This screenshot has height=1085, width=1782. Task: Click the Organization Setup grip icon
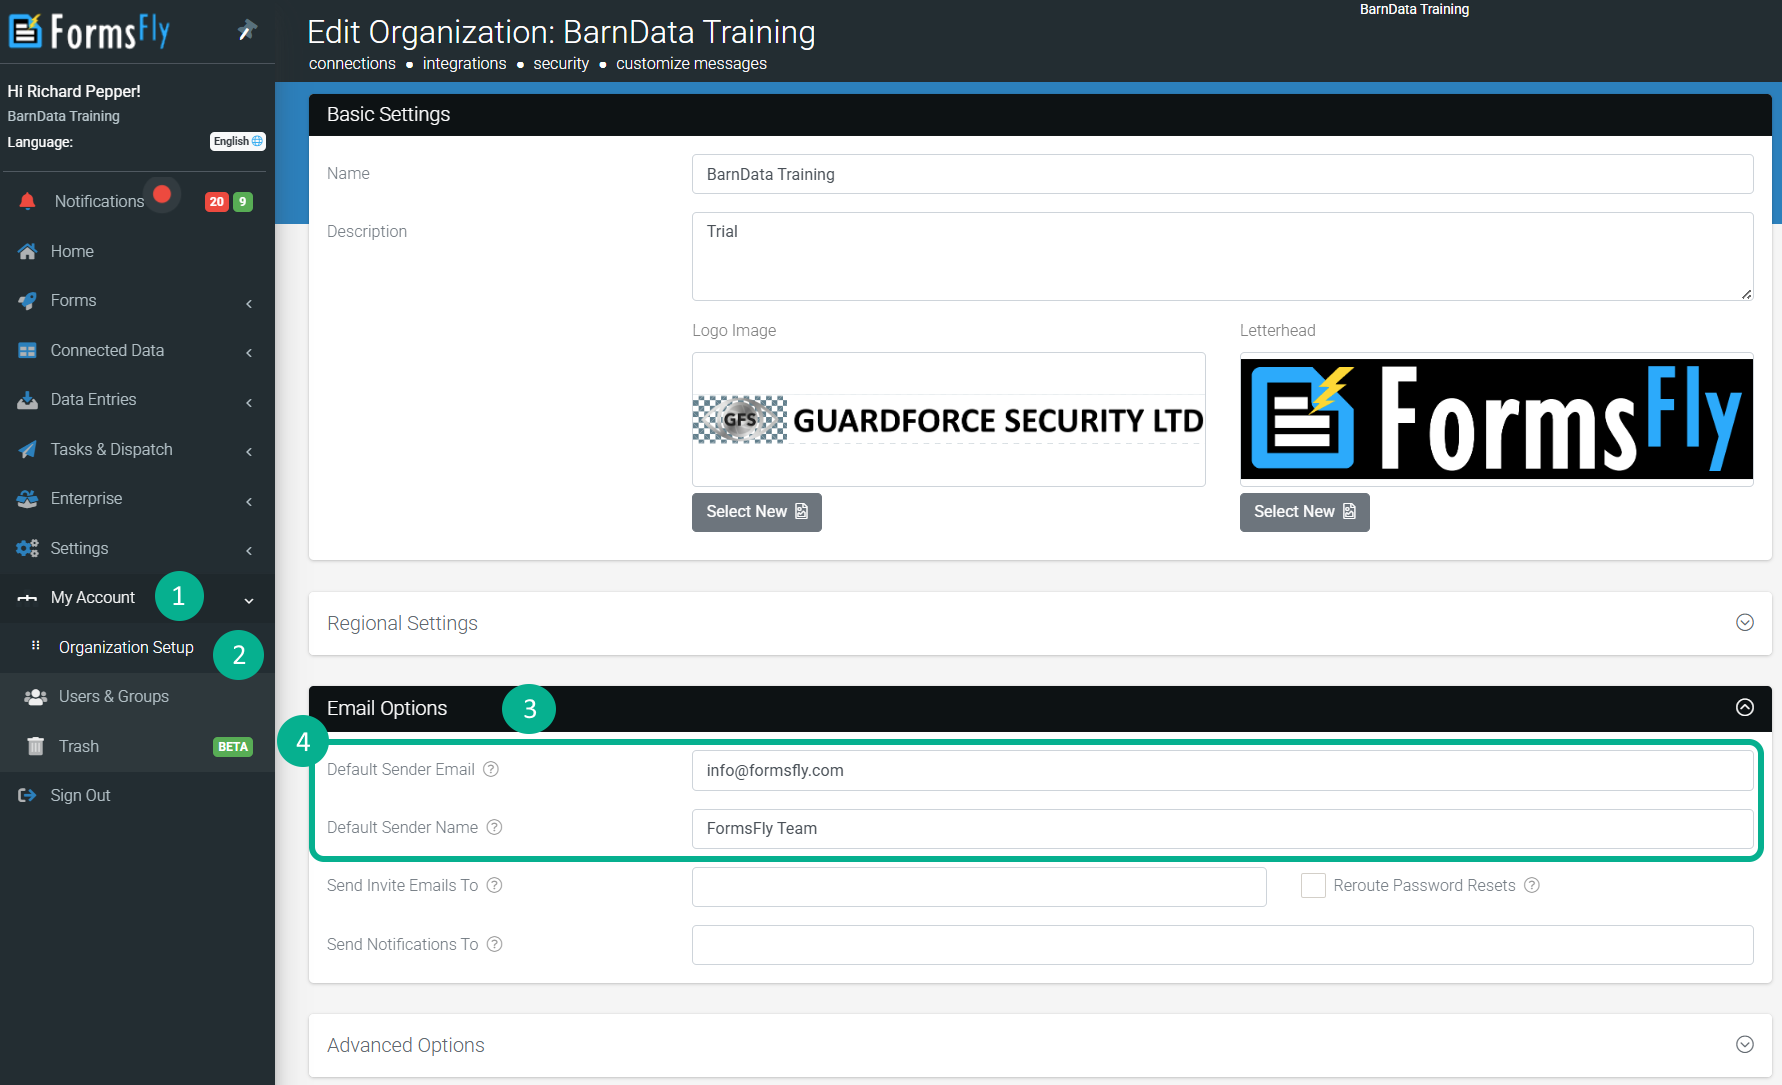pyautogui.click(x=36, y=646)
